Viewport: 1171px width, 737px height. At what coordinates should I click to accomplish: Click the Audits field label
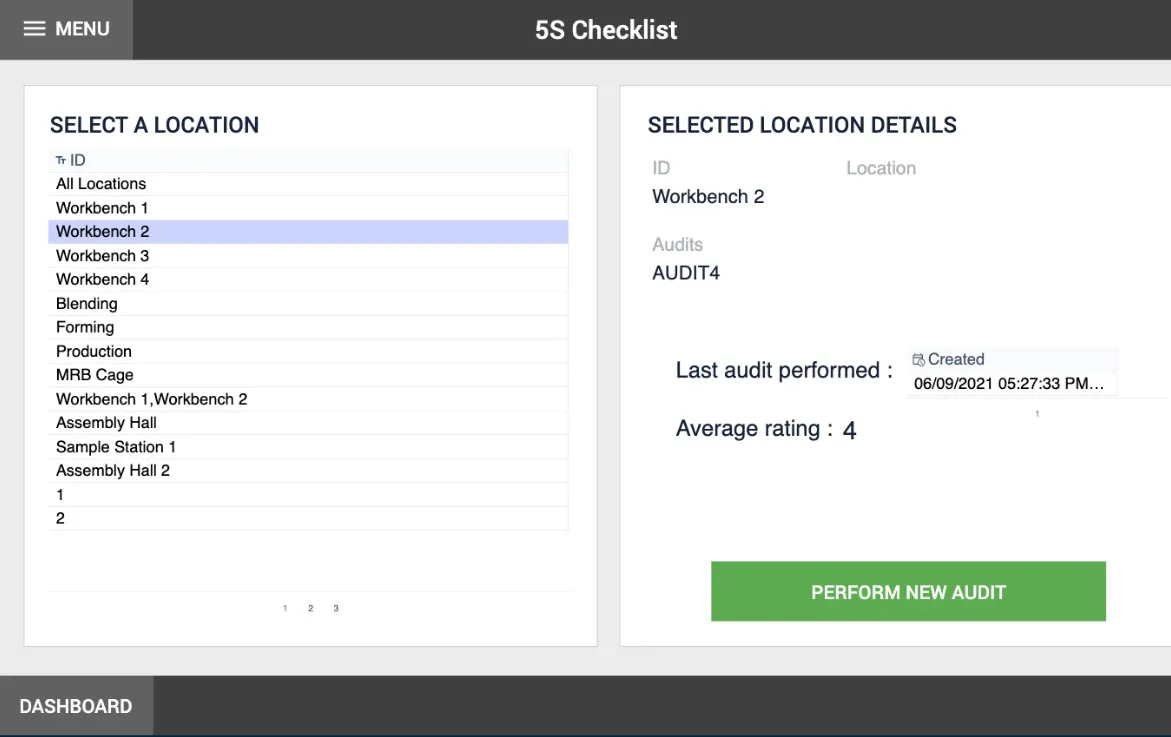[677, 245]
